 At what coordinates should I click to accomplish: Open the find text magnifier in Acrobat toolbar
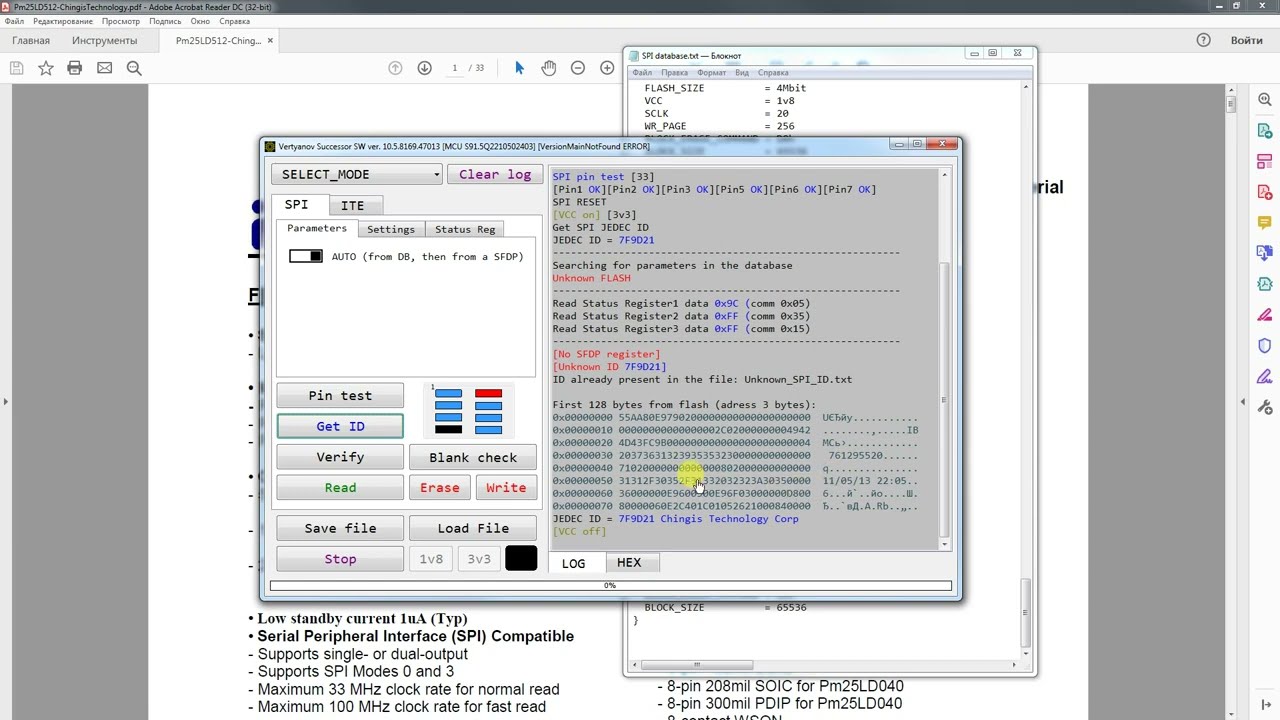point(134,68)
